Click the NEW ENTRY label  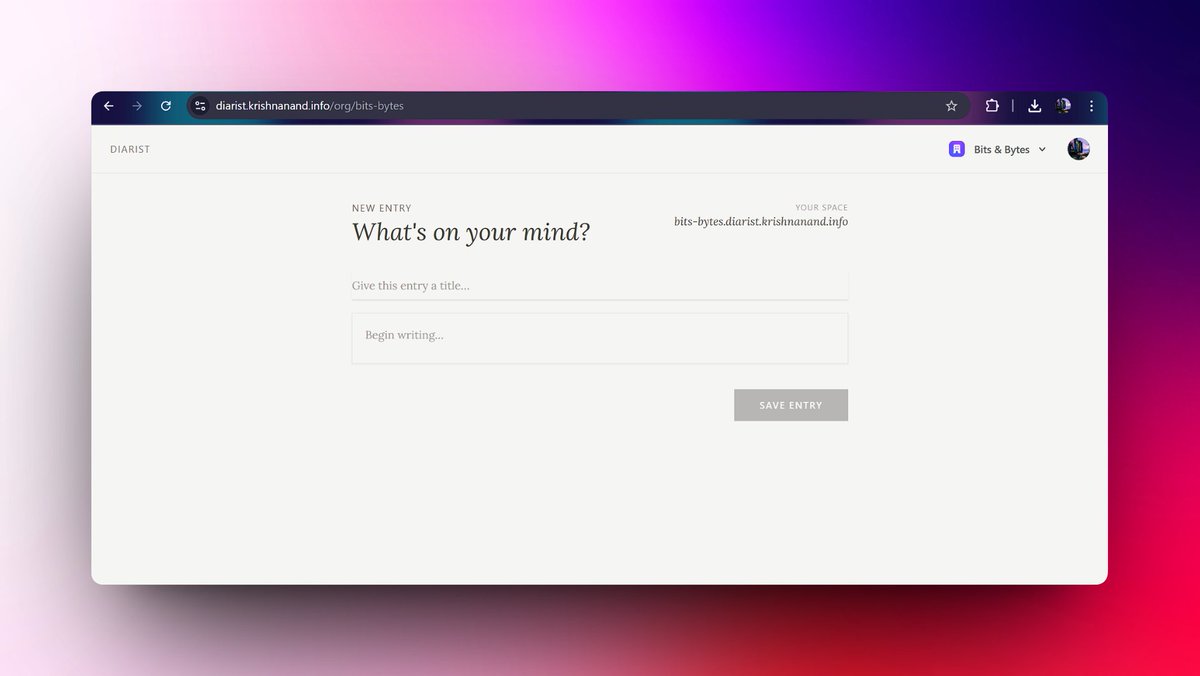tap(382, 208)
